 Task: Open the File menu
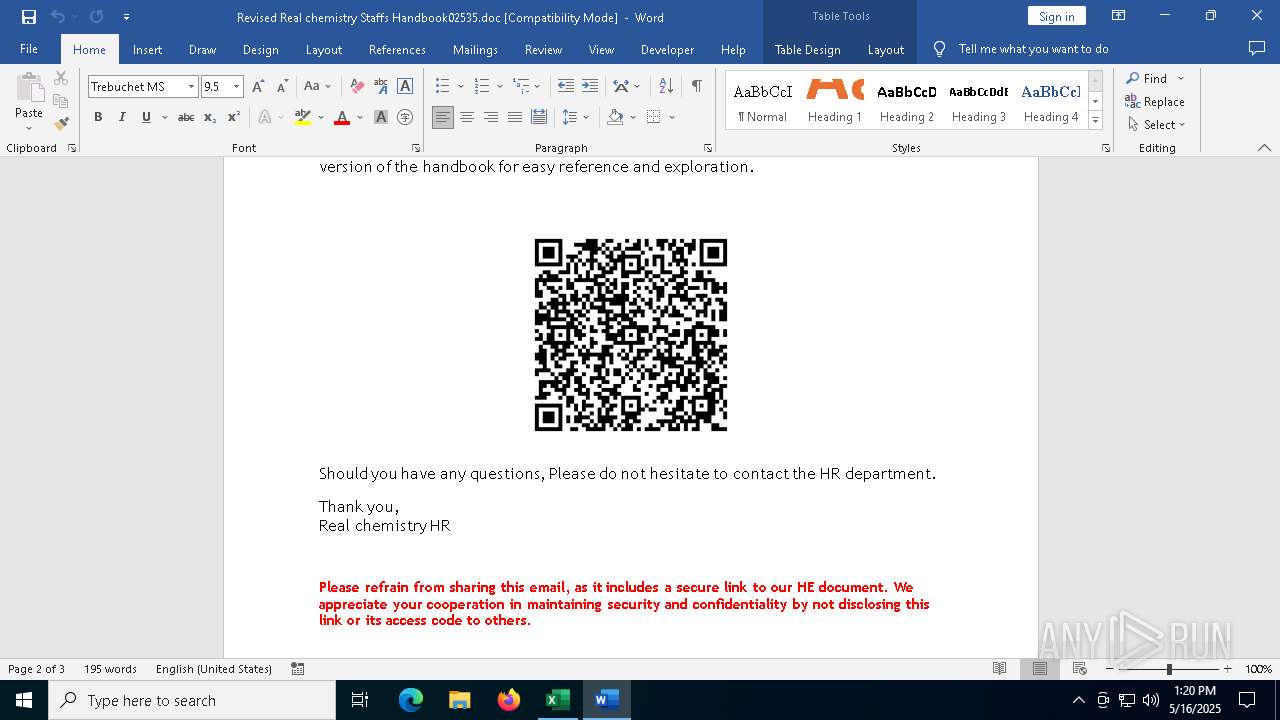click(x=29, y=49)
